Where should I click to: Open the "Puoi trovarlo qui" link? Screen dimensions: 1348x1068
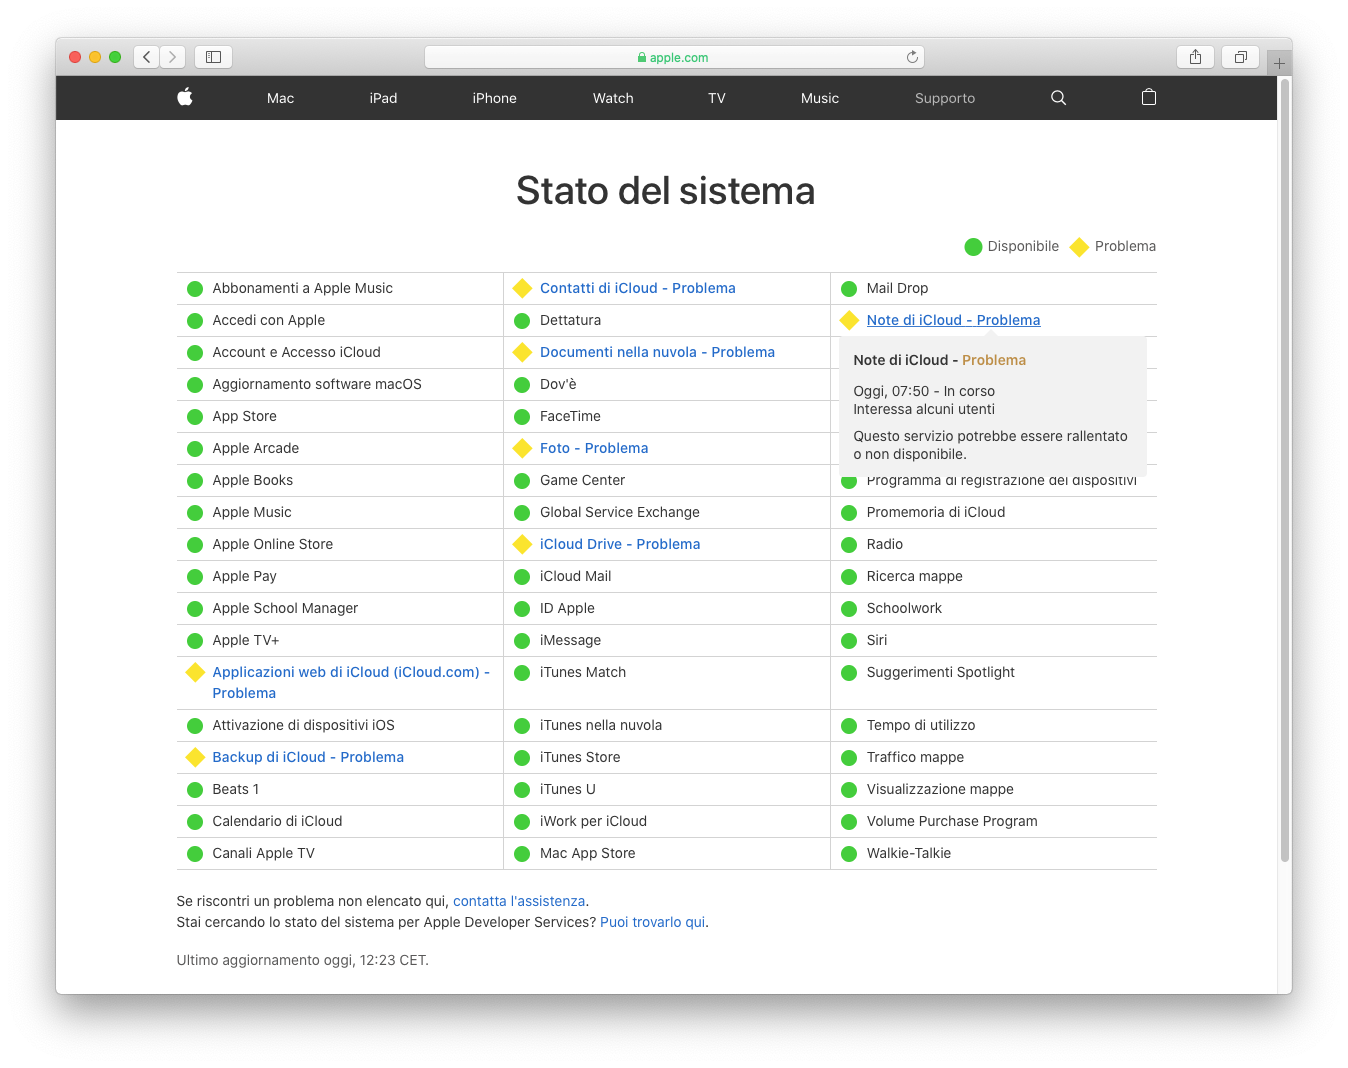point(652,922)
